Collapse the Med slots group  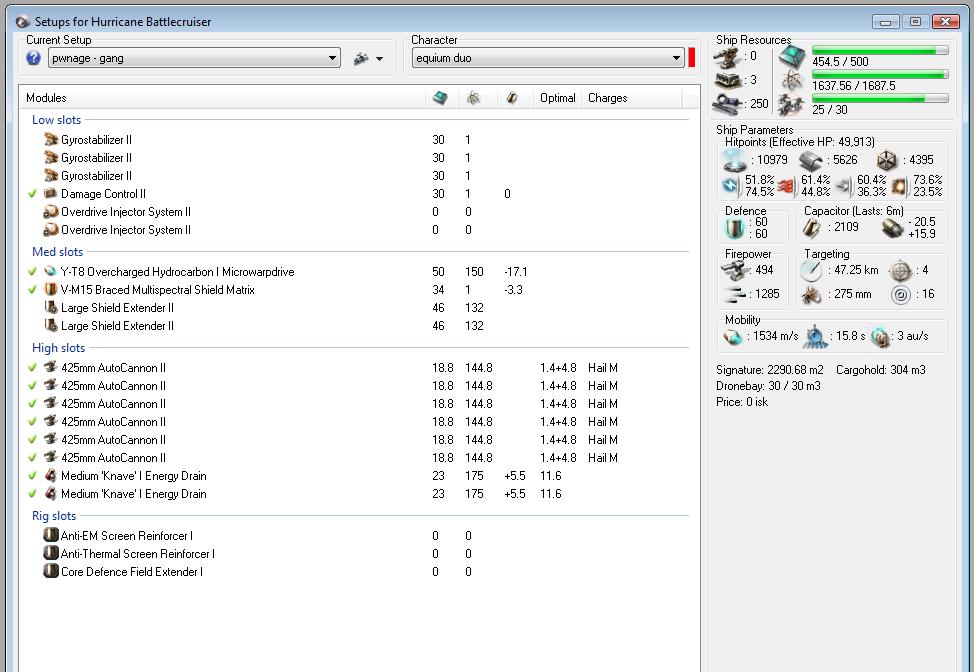(58, 252)
